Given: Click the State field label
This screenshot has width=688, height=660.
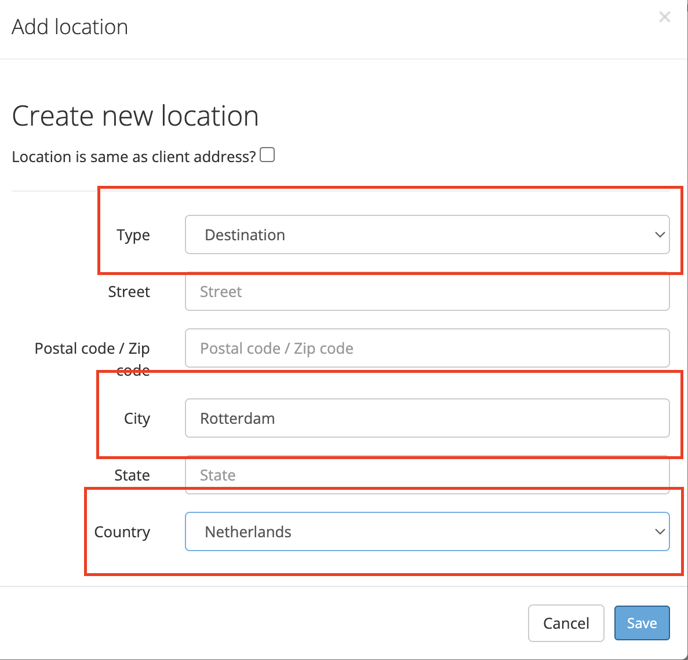Looking at the screenshot, I should click(x=132, y=475).
